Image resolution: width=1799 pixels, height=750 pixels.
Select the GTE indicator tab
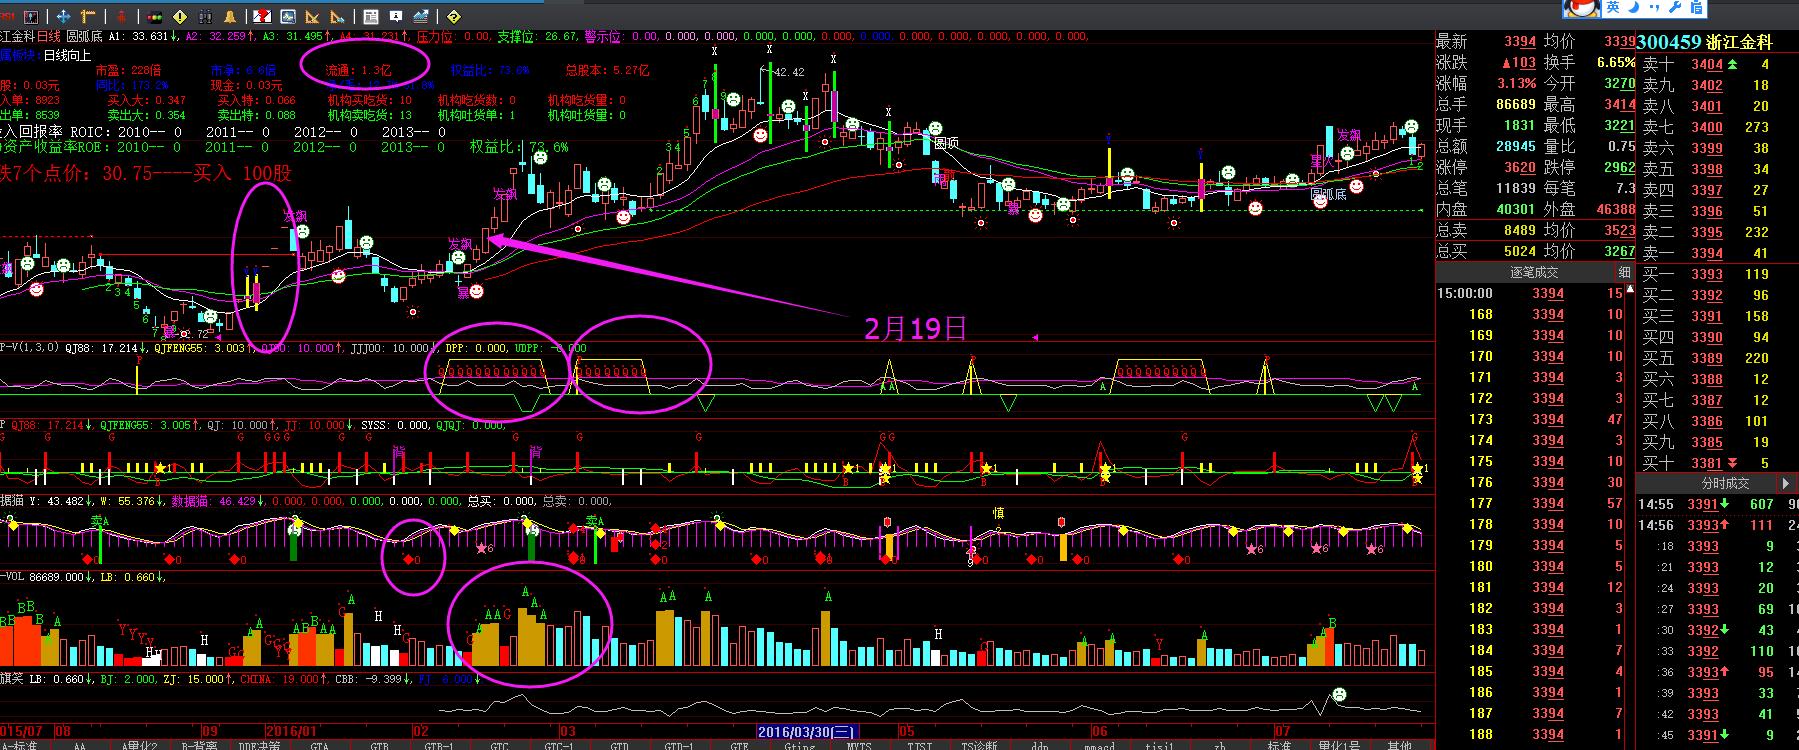(x=739, y=744)
